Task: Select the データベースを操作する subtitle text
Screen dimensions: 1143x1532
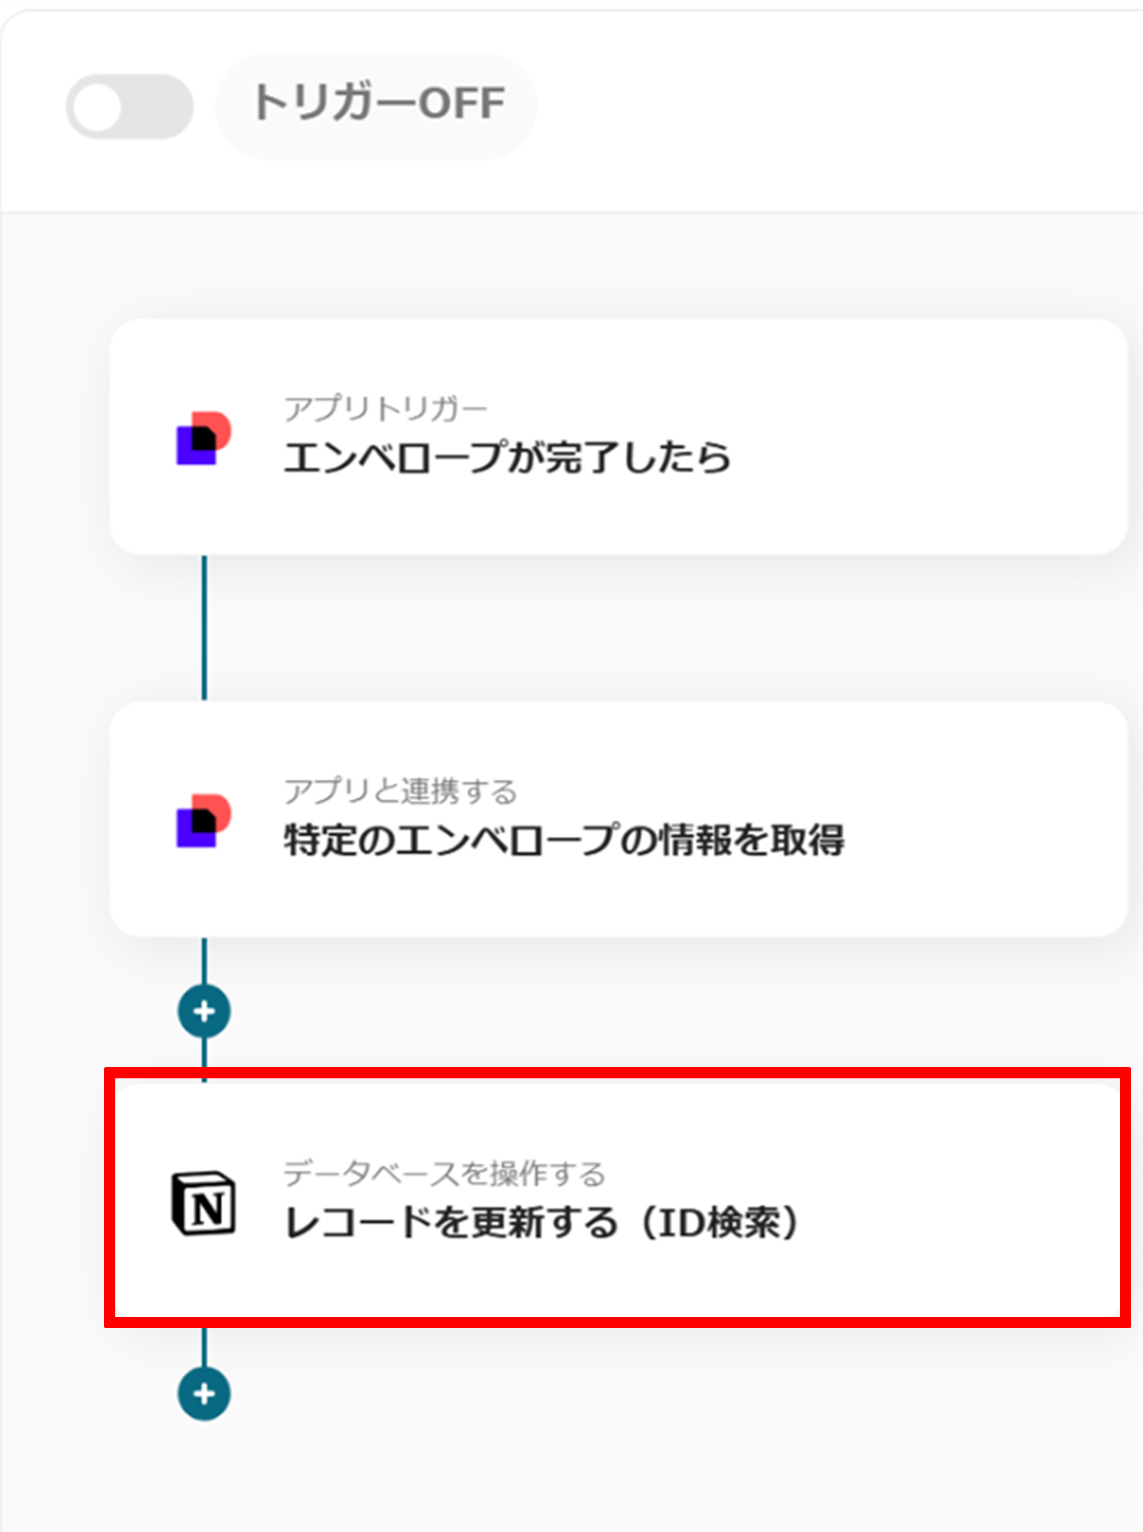Action: (444, 1173)
